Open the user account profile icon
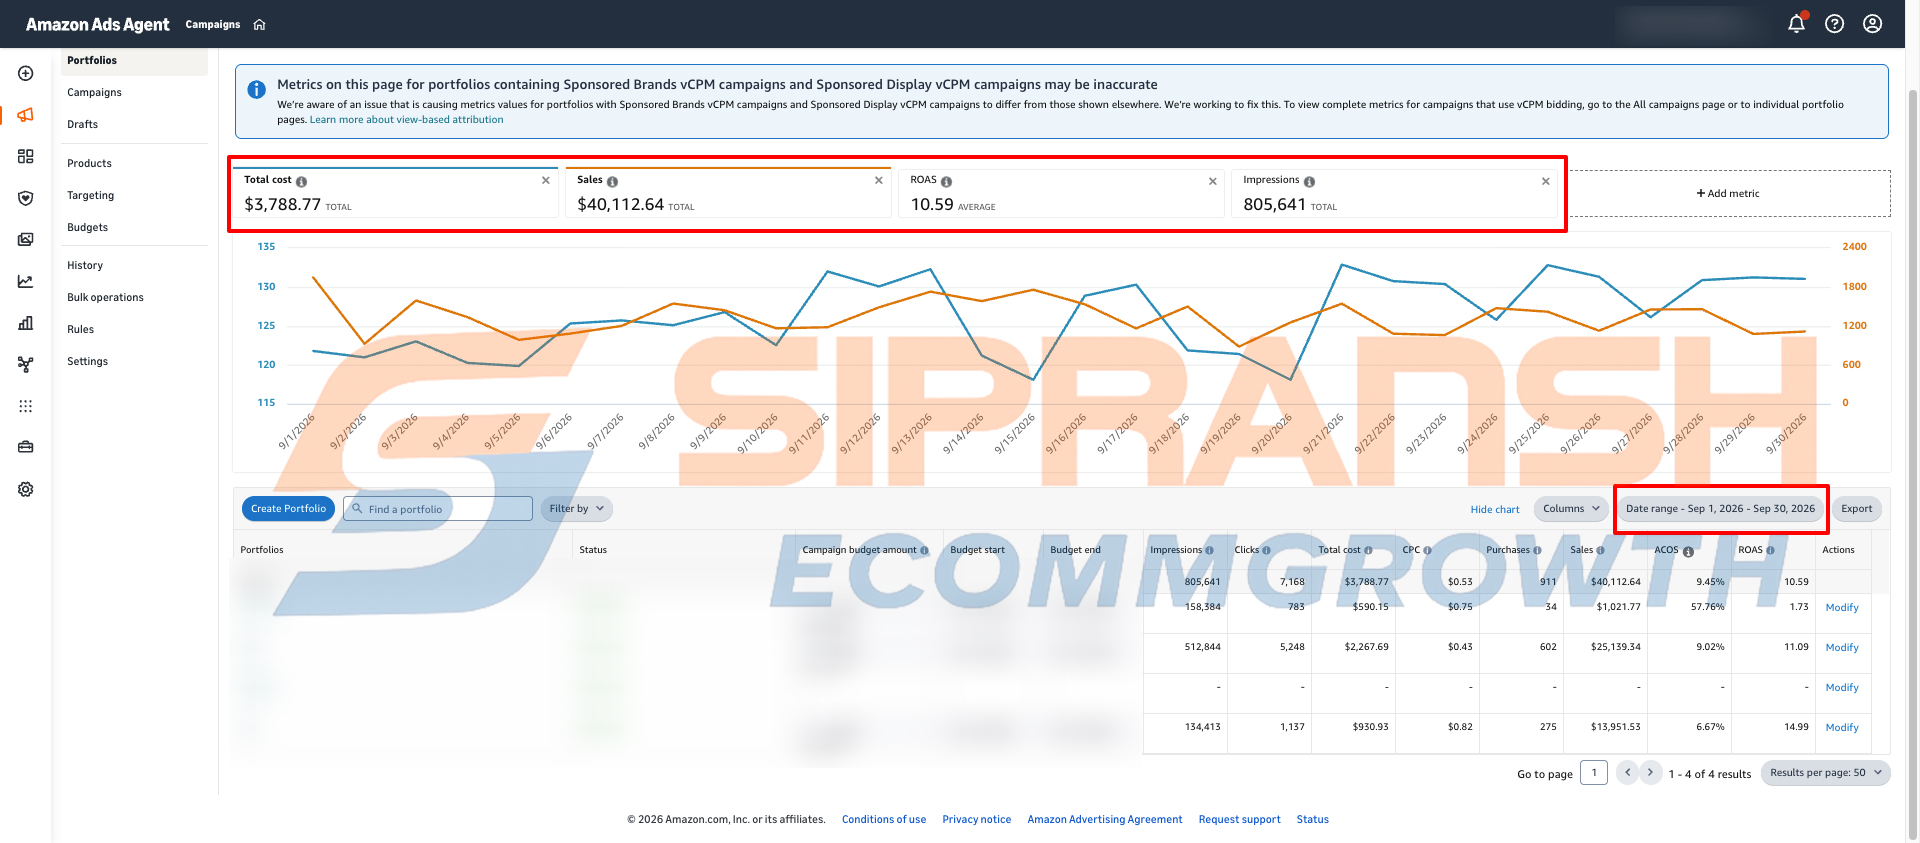This screenshot has width=1920, height=843. coord(1872,24)
